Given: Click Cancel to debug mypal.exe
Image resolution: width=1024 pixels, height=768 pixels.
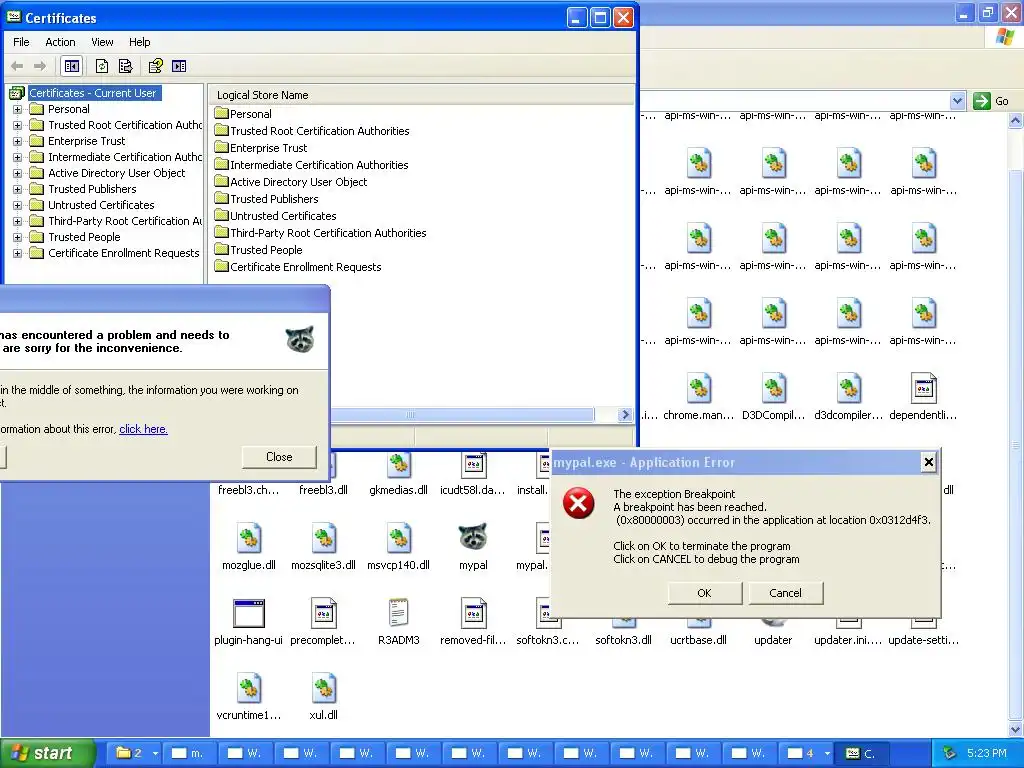Looking at the screenshot, I should click(x=785, y=593).
